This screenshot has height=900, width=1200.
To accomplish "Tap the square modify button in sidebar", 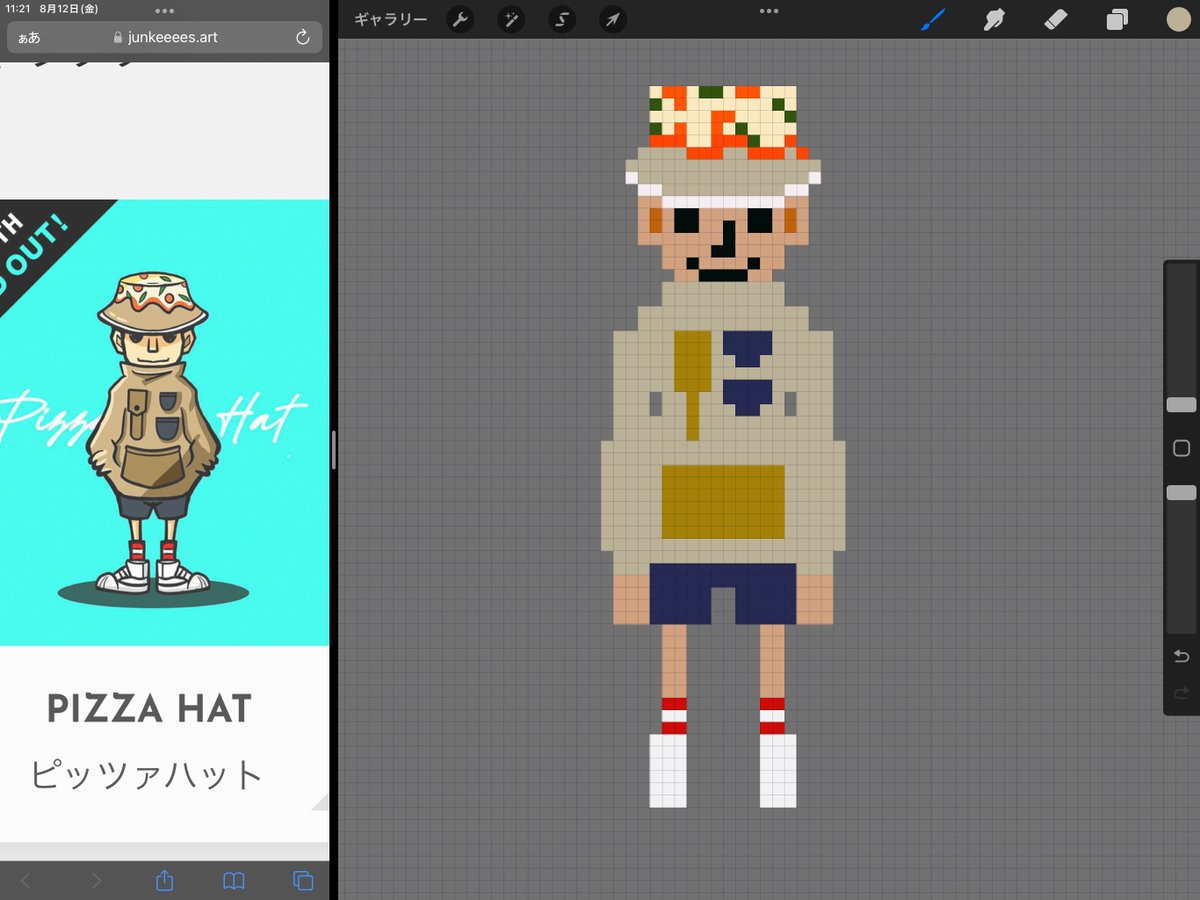I will (1181, 448).
